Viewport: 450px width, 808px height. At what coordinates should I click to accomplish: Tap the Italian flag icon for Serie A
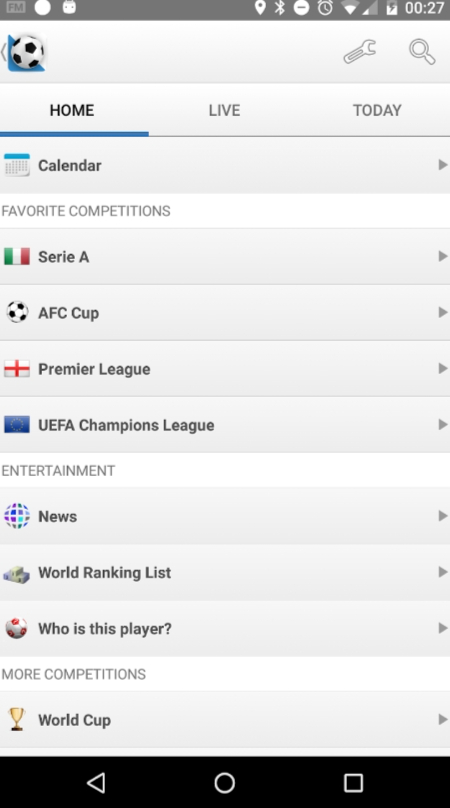click(x=17, y=257)
